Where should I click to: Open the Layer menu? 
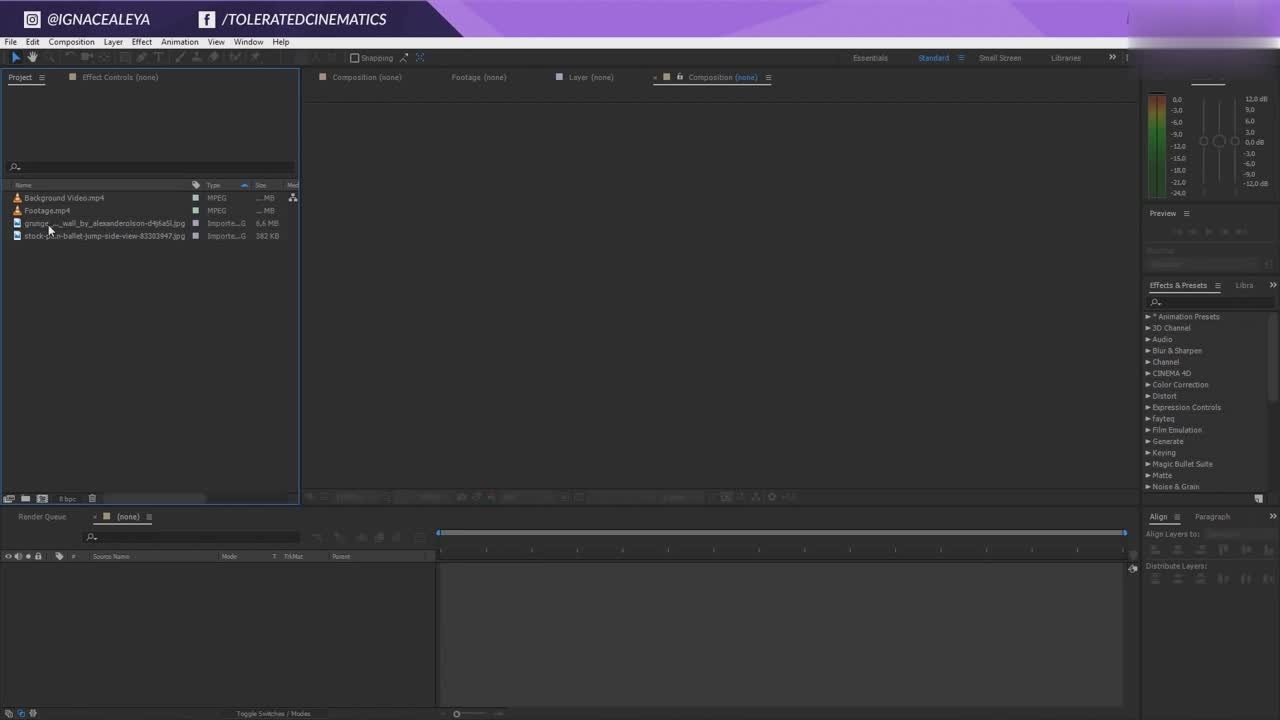coord(113,42)
